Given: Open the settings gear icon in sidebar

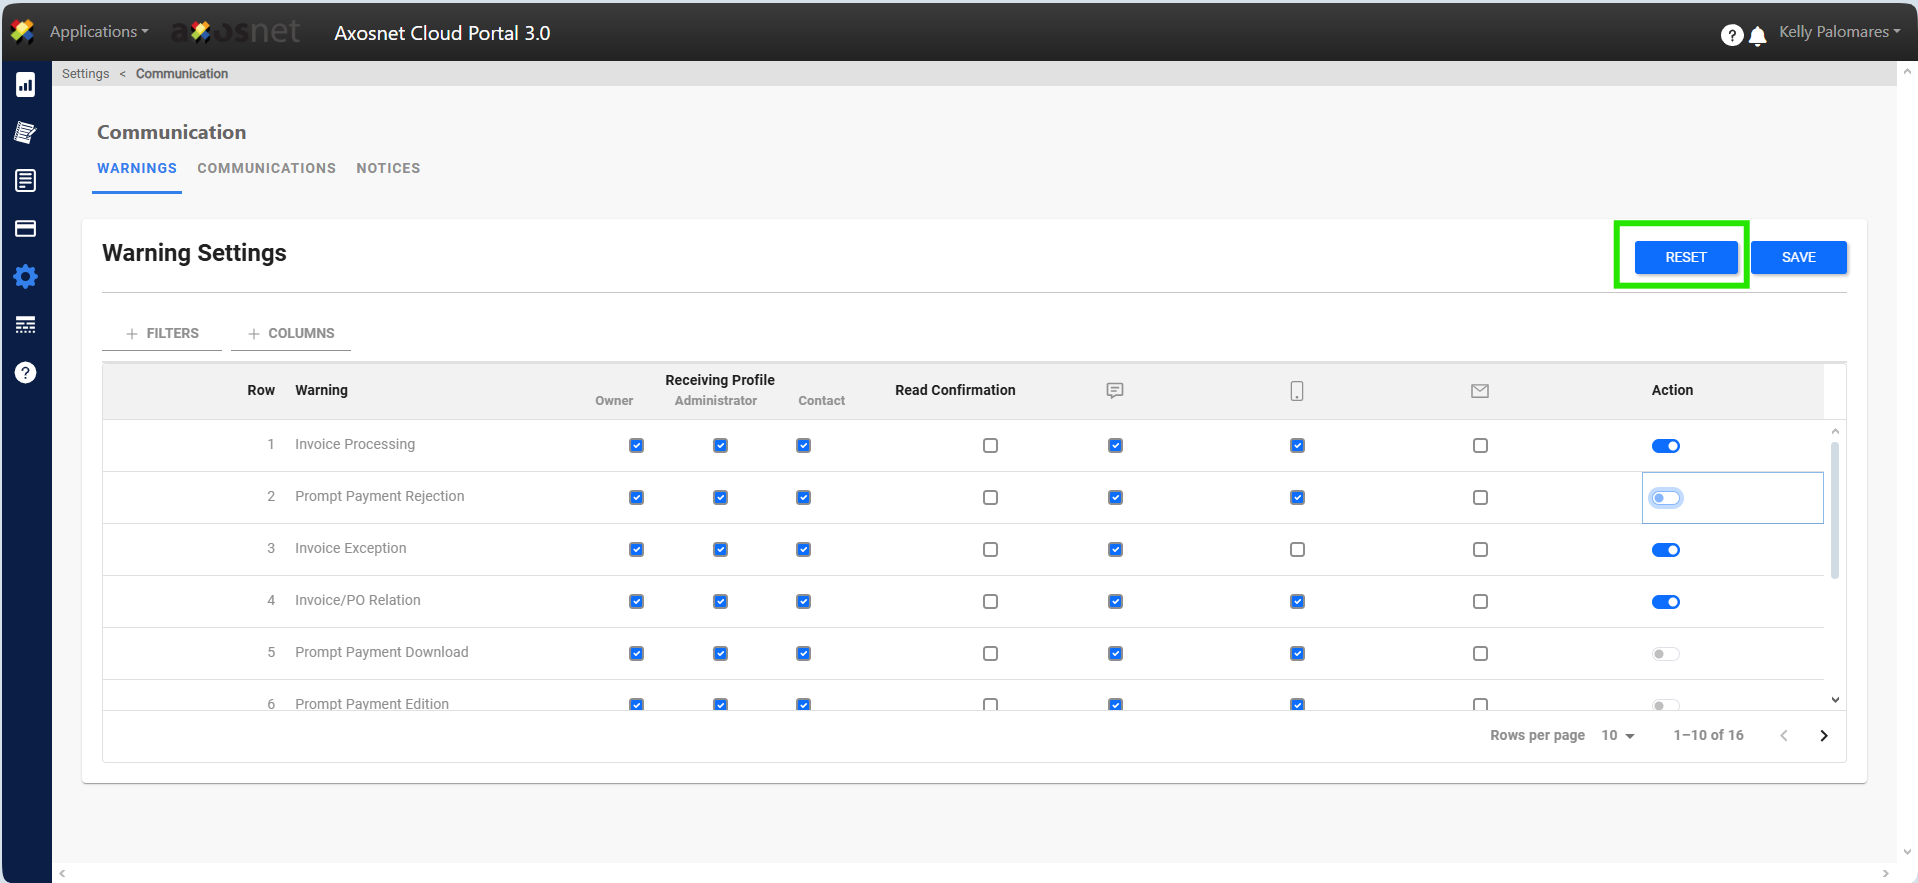Looking at the screenshot, I should (26, 277).
